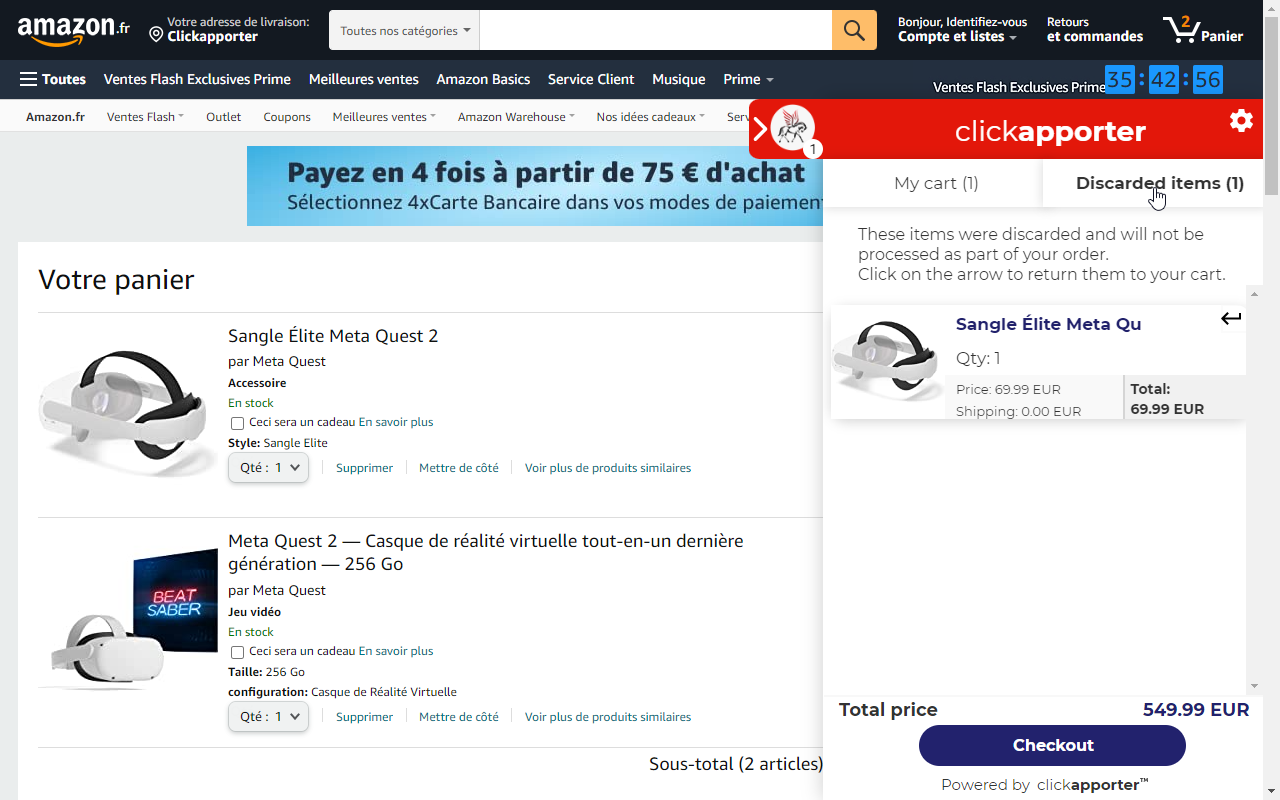Click the Checkout button
The image size is (1280, 800).
point(1052,745)
